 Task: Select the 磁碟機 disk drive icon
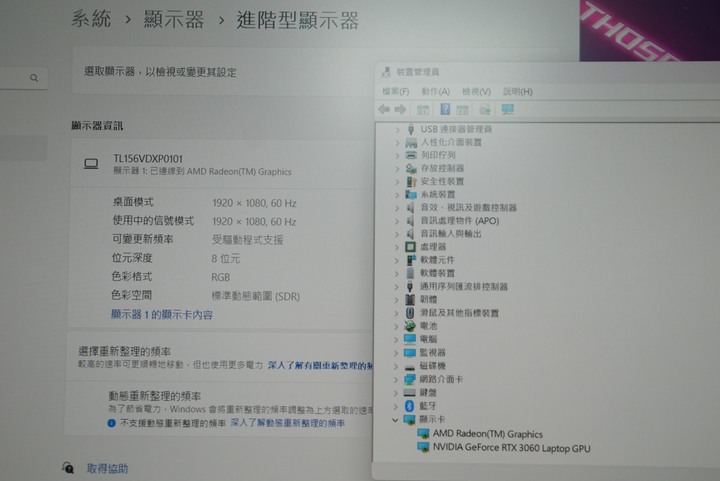(410, 367)
